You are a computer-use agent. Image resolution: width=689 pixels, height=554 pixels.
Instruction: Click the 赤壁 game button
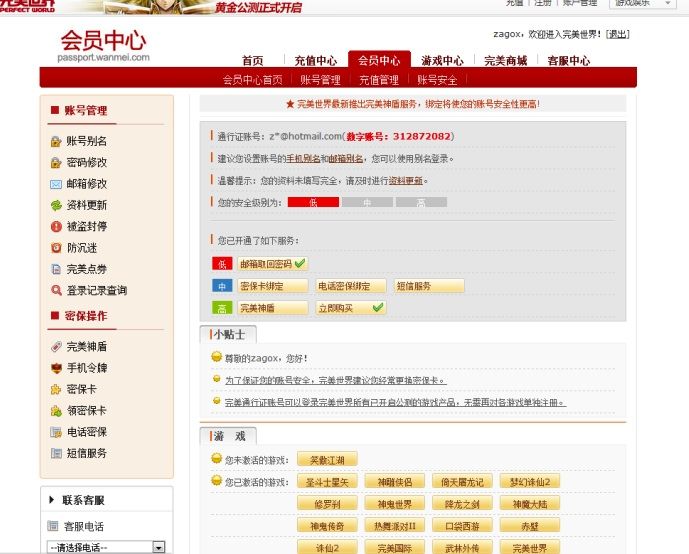click(x=529, y=525)
